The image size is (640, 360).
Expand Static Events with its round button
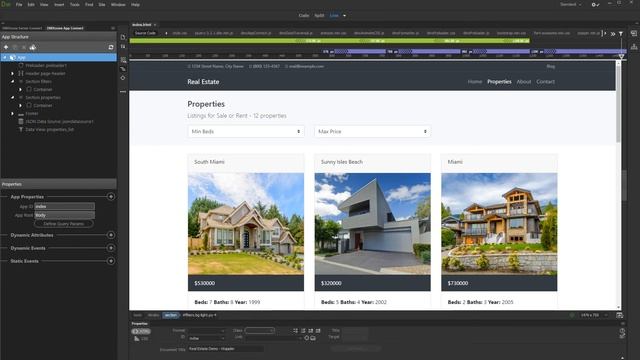[111, 261]
